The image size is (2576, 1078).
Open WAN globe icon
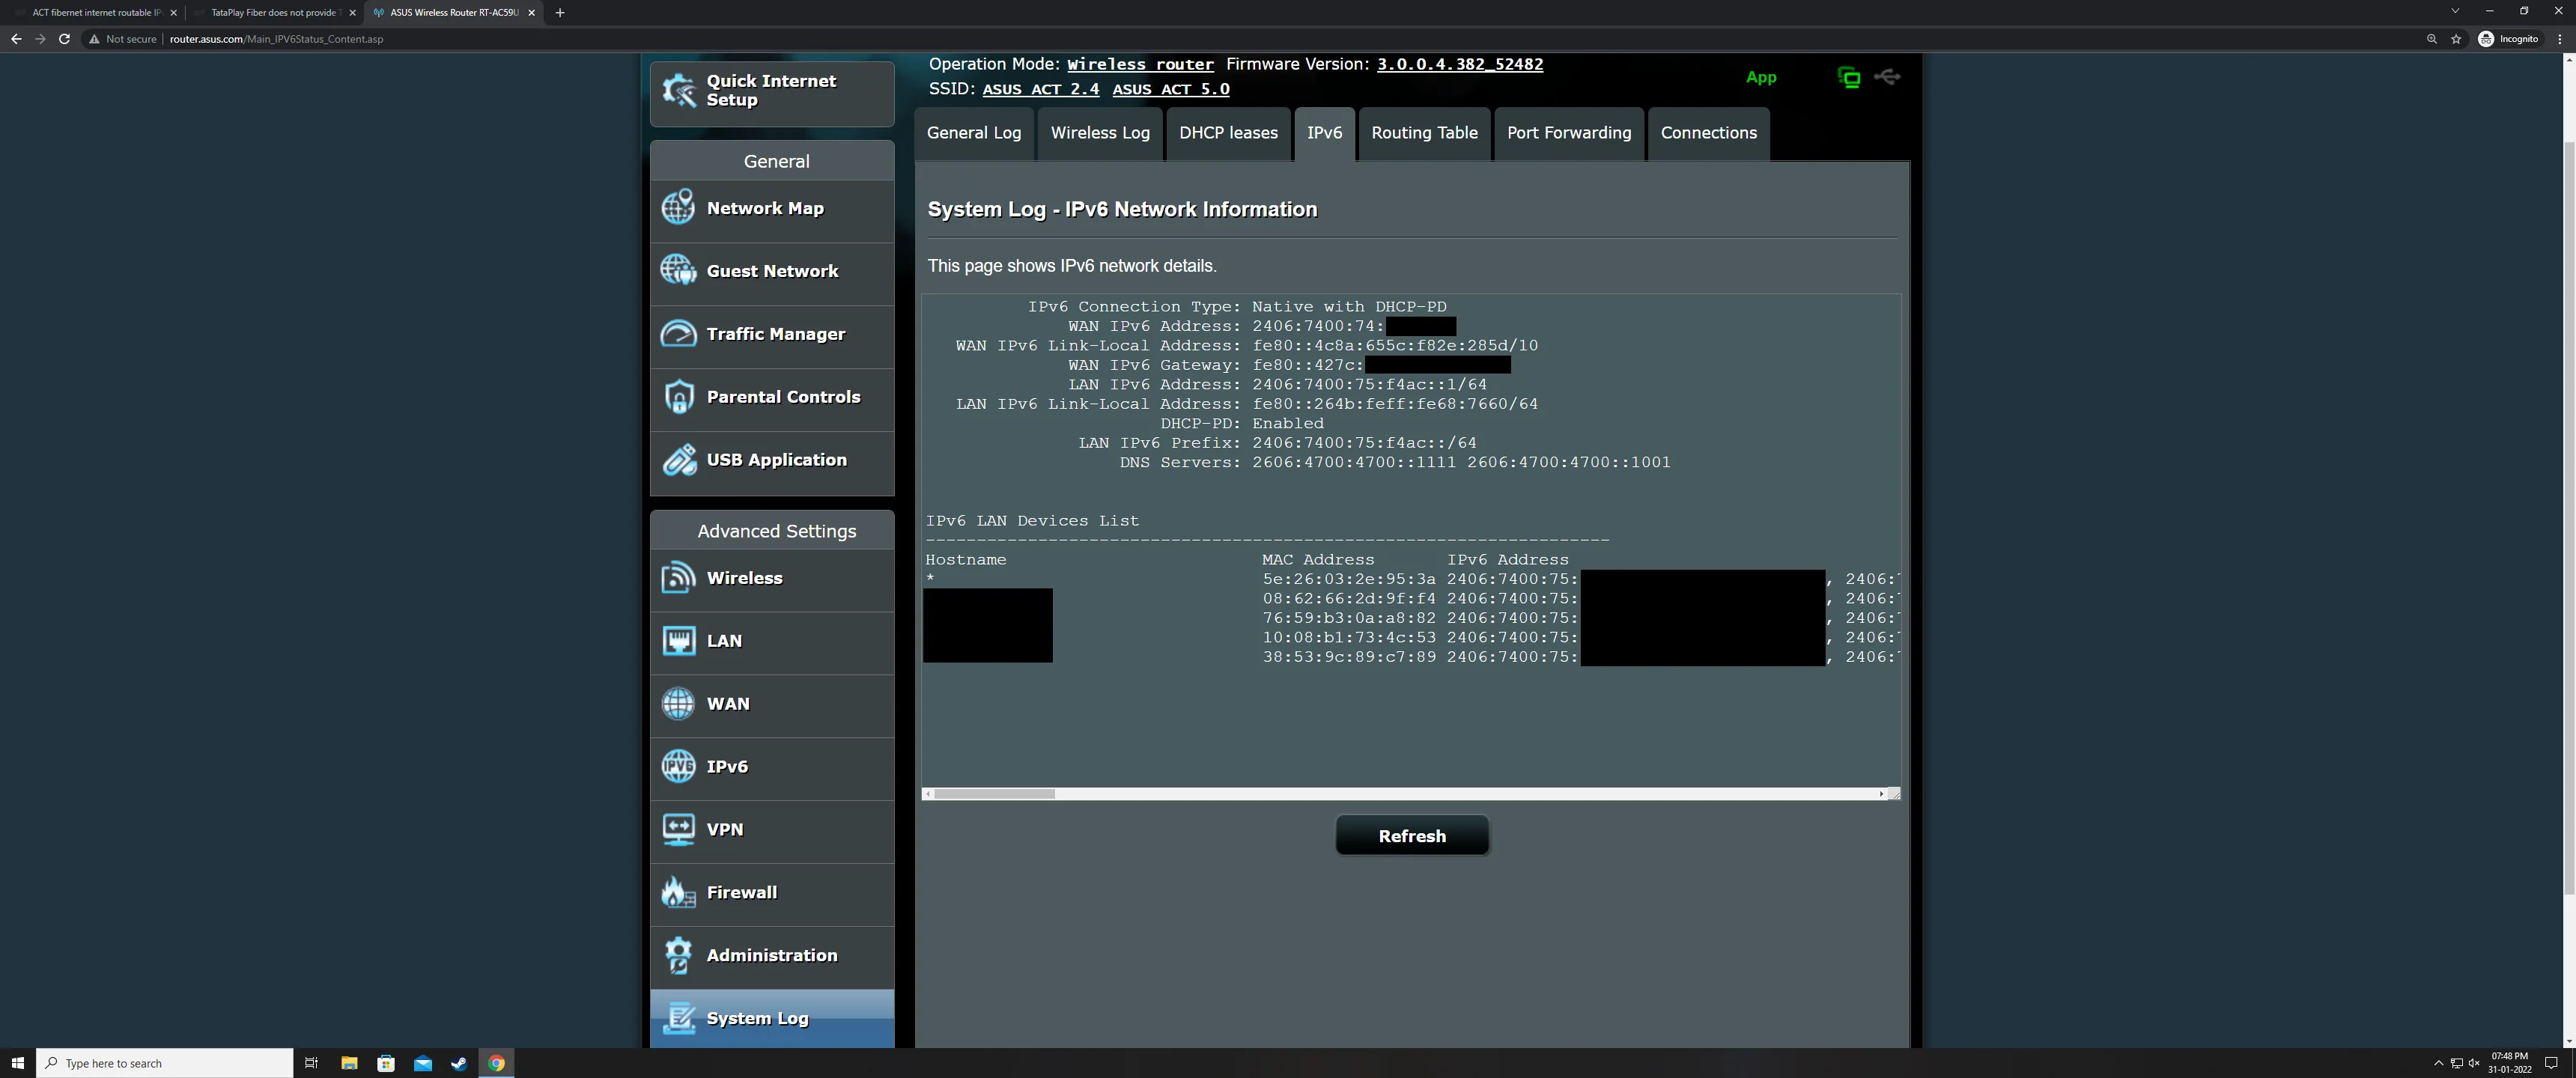coord(678,704)
